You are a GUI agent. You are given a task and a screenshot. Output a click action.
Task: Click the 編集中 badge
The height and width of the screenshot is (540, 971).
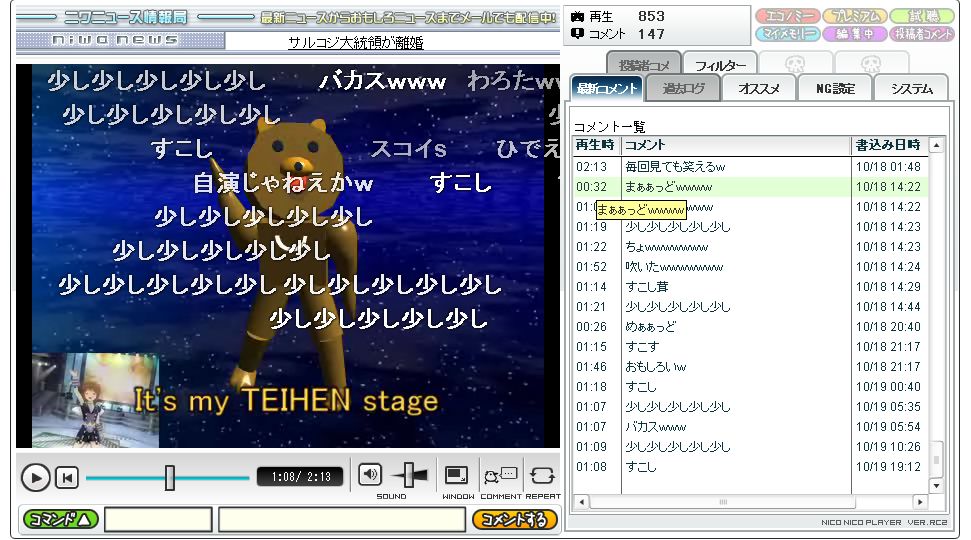pyautogui.click(x=855, y=34)
